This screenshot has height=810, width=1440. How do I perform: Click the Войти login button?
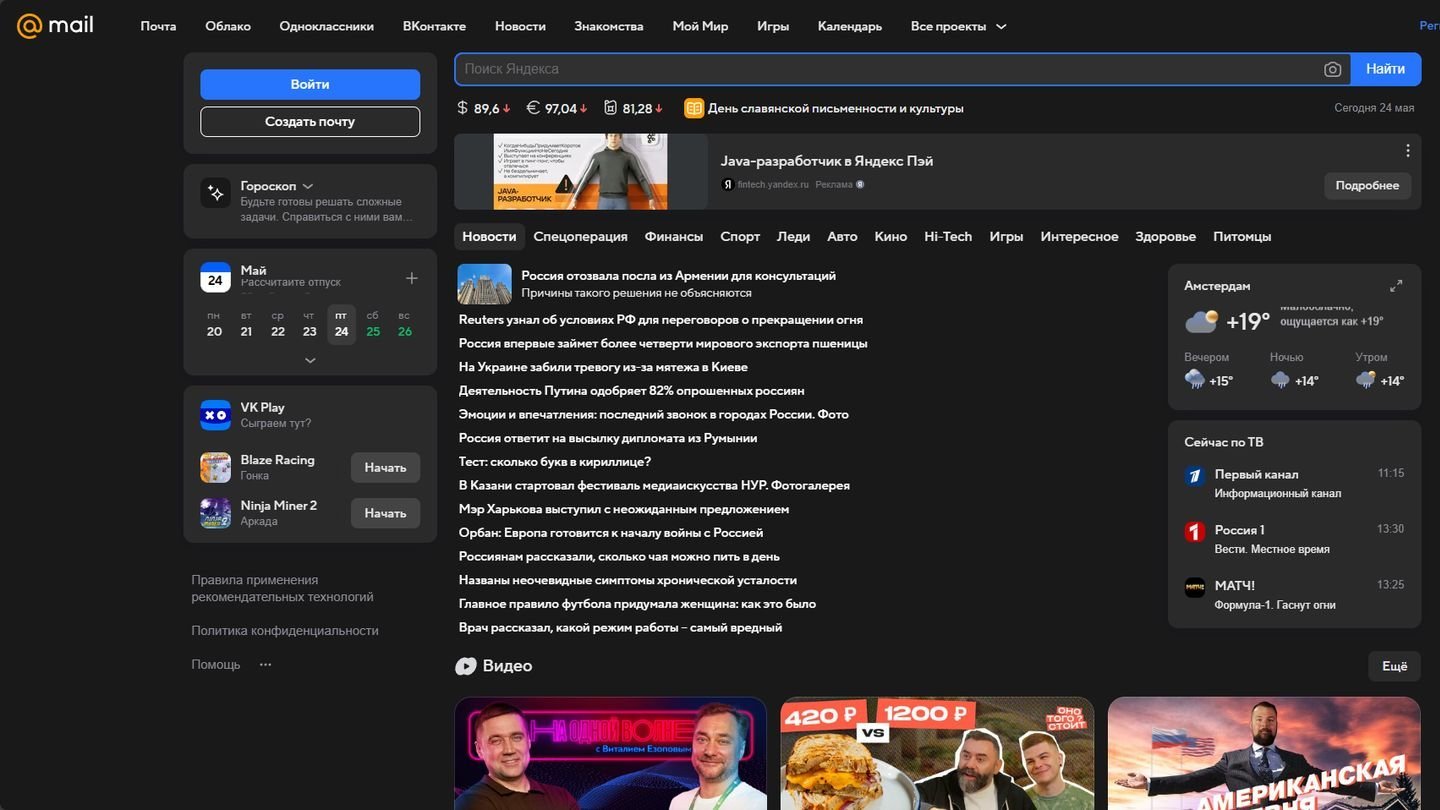tap(310, 84)
